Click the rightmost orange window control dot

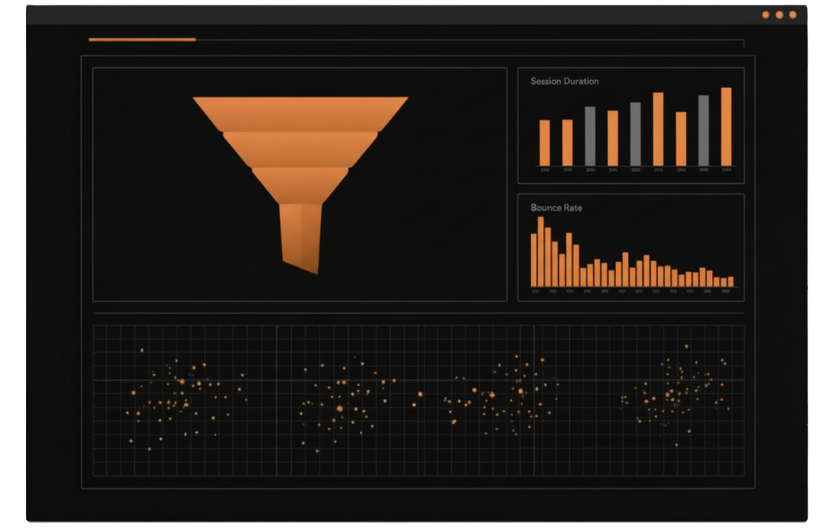[793, 15]
